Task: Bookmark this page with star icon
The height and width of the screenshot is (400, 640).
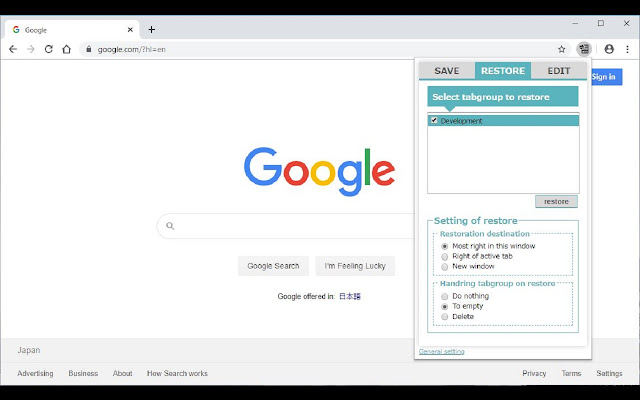Action: 562,49
